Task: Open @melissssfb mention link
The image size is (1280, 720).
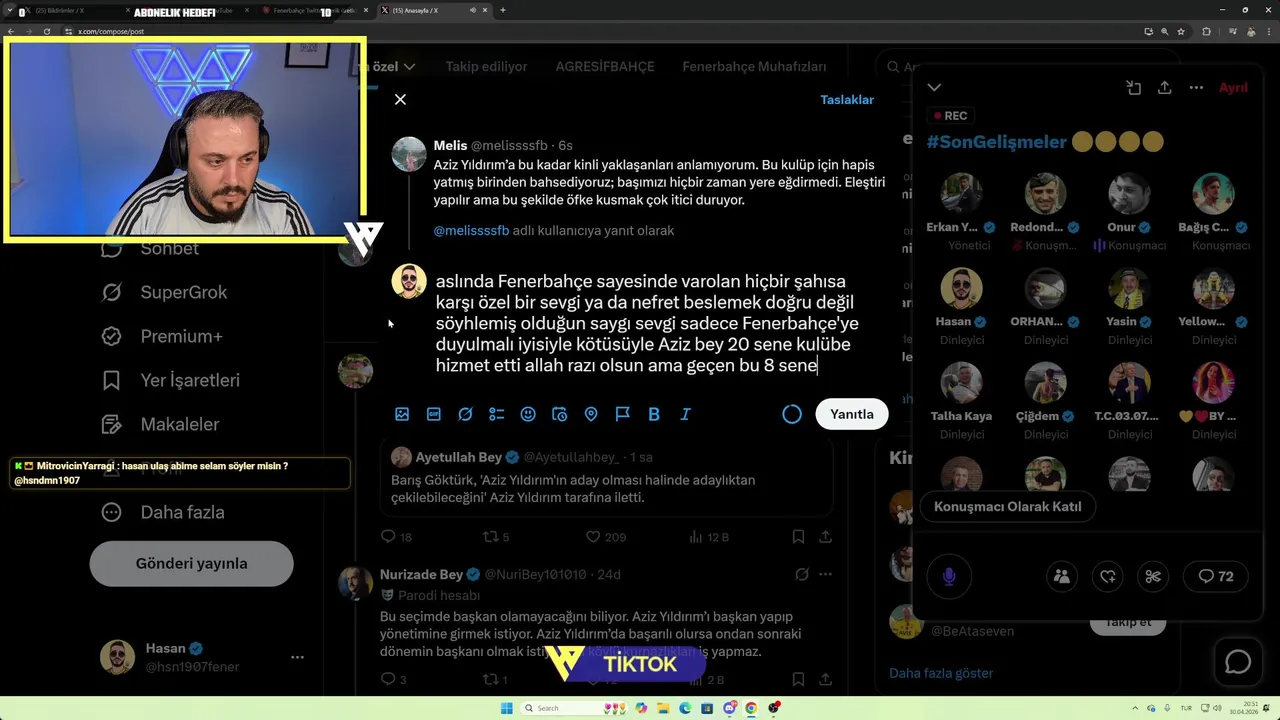Action: [x=471, y=231]
